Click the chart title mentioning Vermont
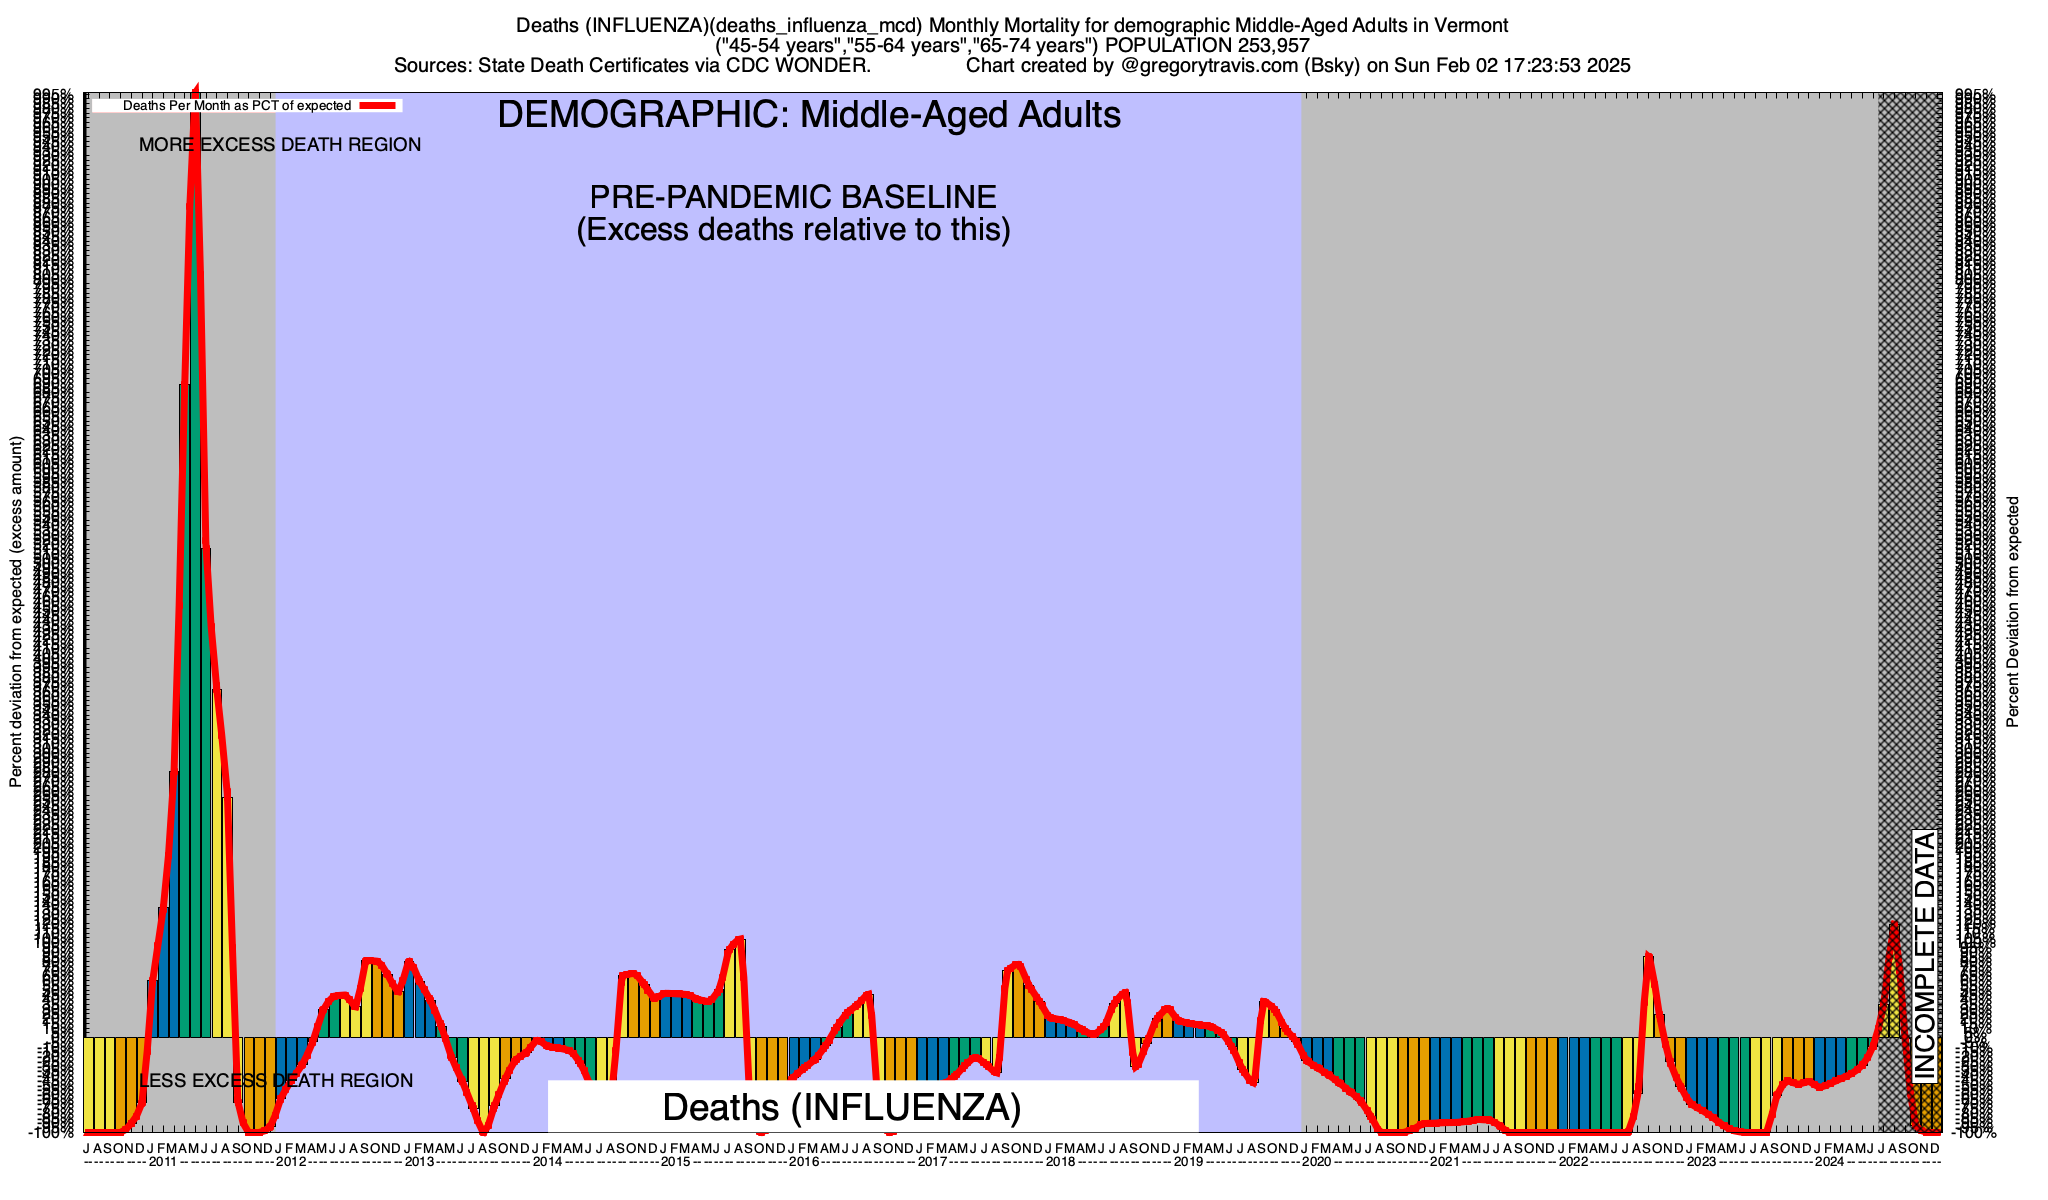 (1012, 25)
